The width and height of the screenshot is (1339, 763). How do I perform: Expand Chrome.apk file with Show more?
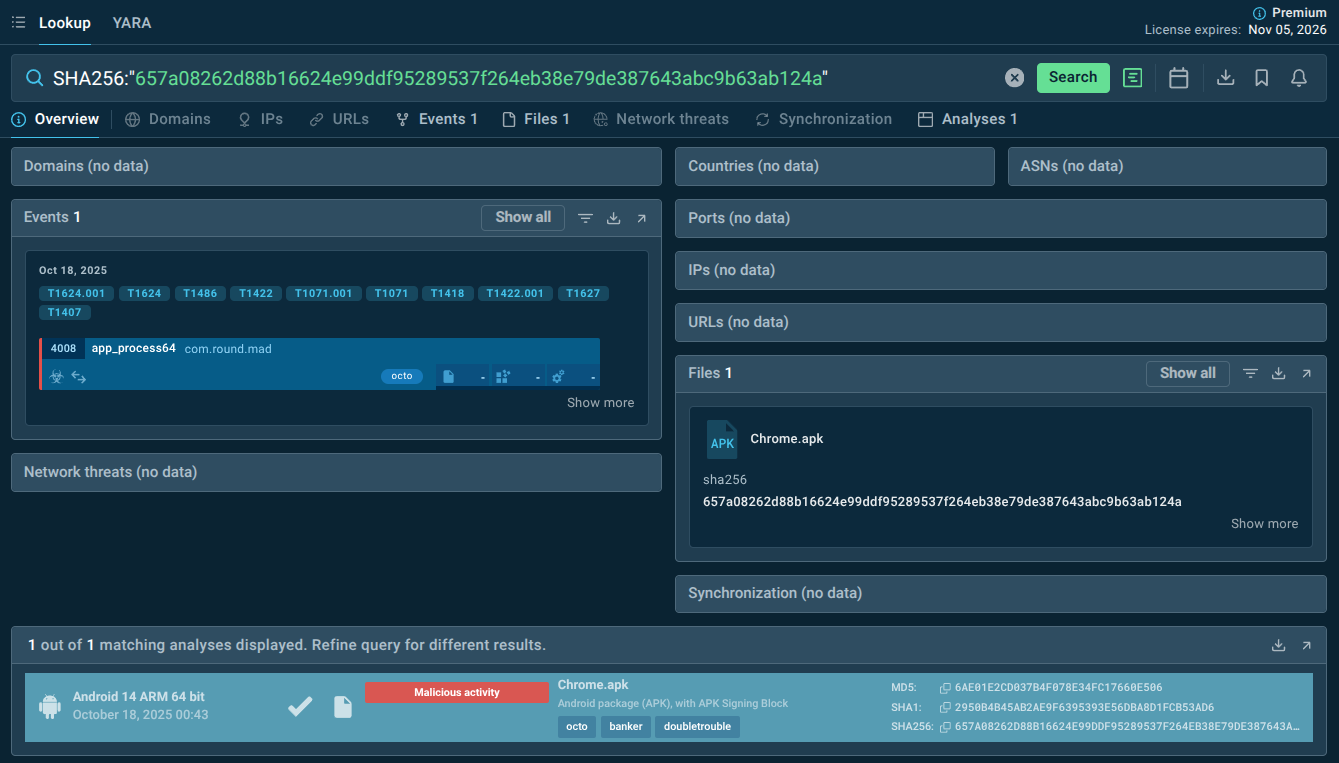point(1264,523)
